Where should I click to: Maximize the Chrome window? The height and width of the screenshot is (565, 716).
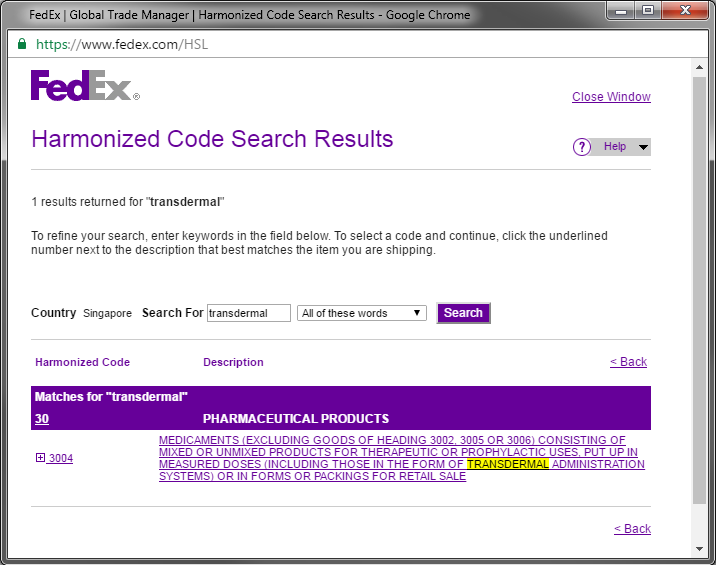648,11
